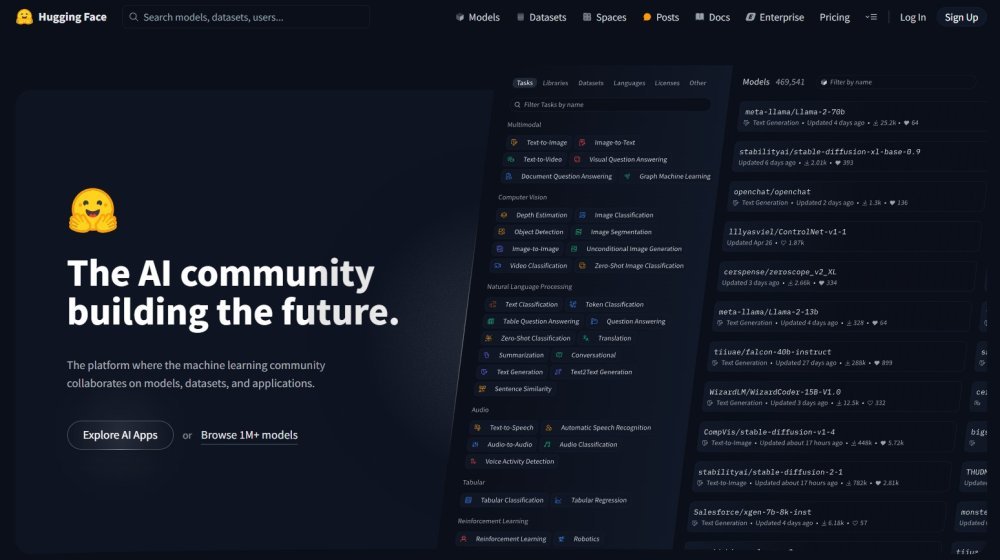Select the Text-to-Speech task icon
Screen dimensions: 1000x560
[x=477, y=428]
